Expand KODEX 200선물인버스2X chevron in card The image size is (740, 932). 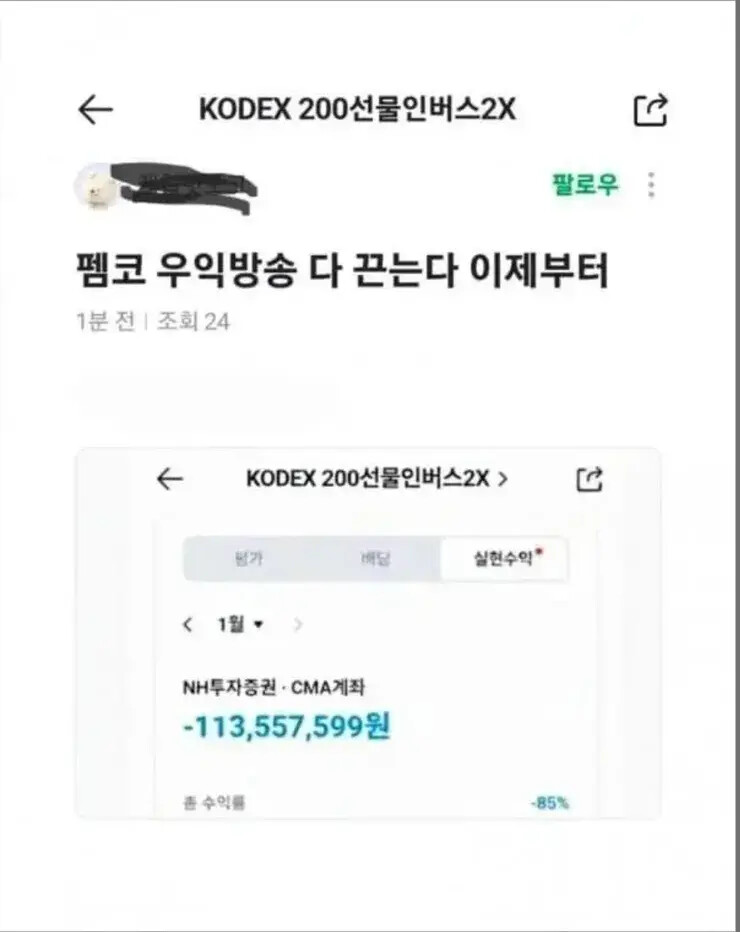[503, 478]
